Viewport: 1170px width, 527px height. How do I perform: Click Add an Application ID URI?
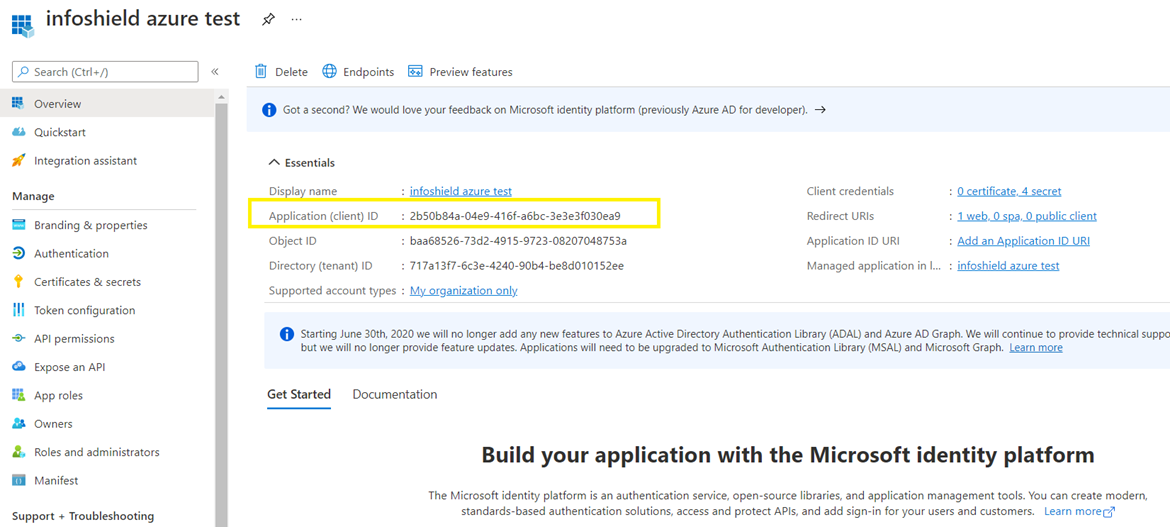tap(1023, 240)
